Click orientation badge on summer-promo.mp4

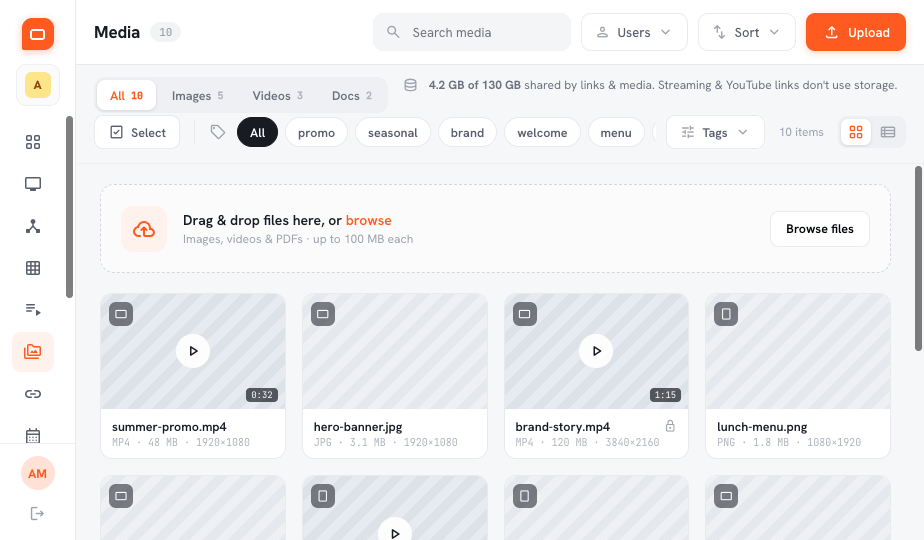(x=121, y=314)
